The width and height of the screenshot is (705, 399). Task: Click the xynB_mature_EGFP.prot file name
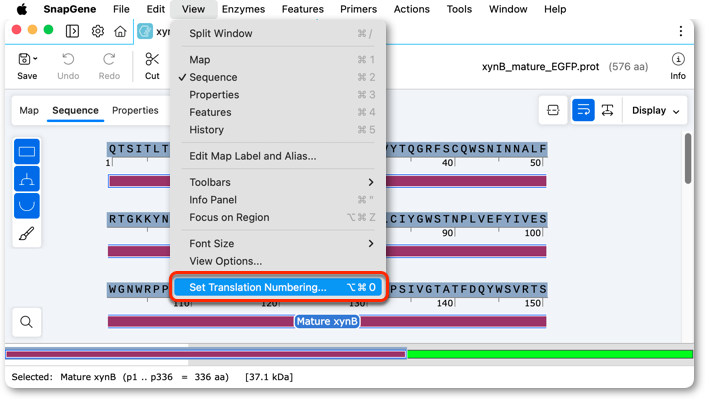(x=540, y=67)
